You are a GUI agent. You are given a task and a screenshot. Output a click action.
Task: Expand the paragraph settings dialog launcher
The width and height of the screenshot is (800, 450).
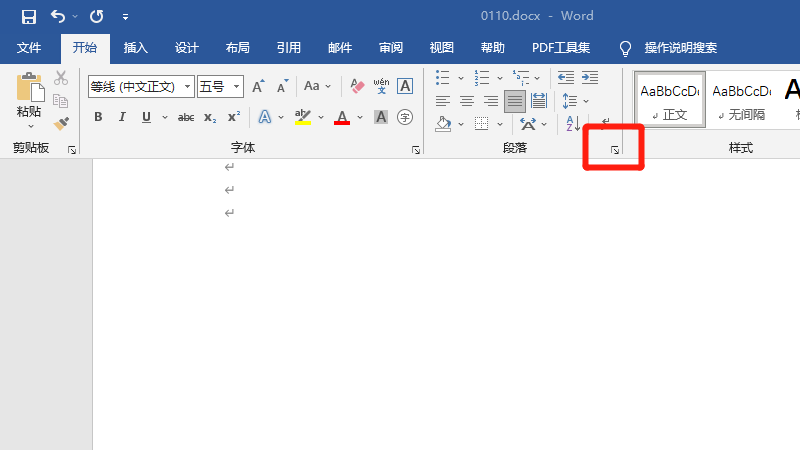pos(615,150)
